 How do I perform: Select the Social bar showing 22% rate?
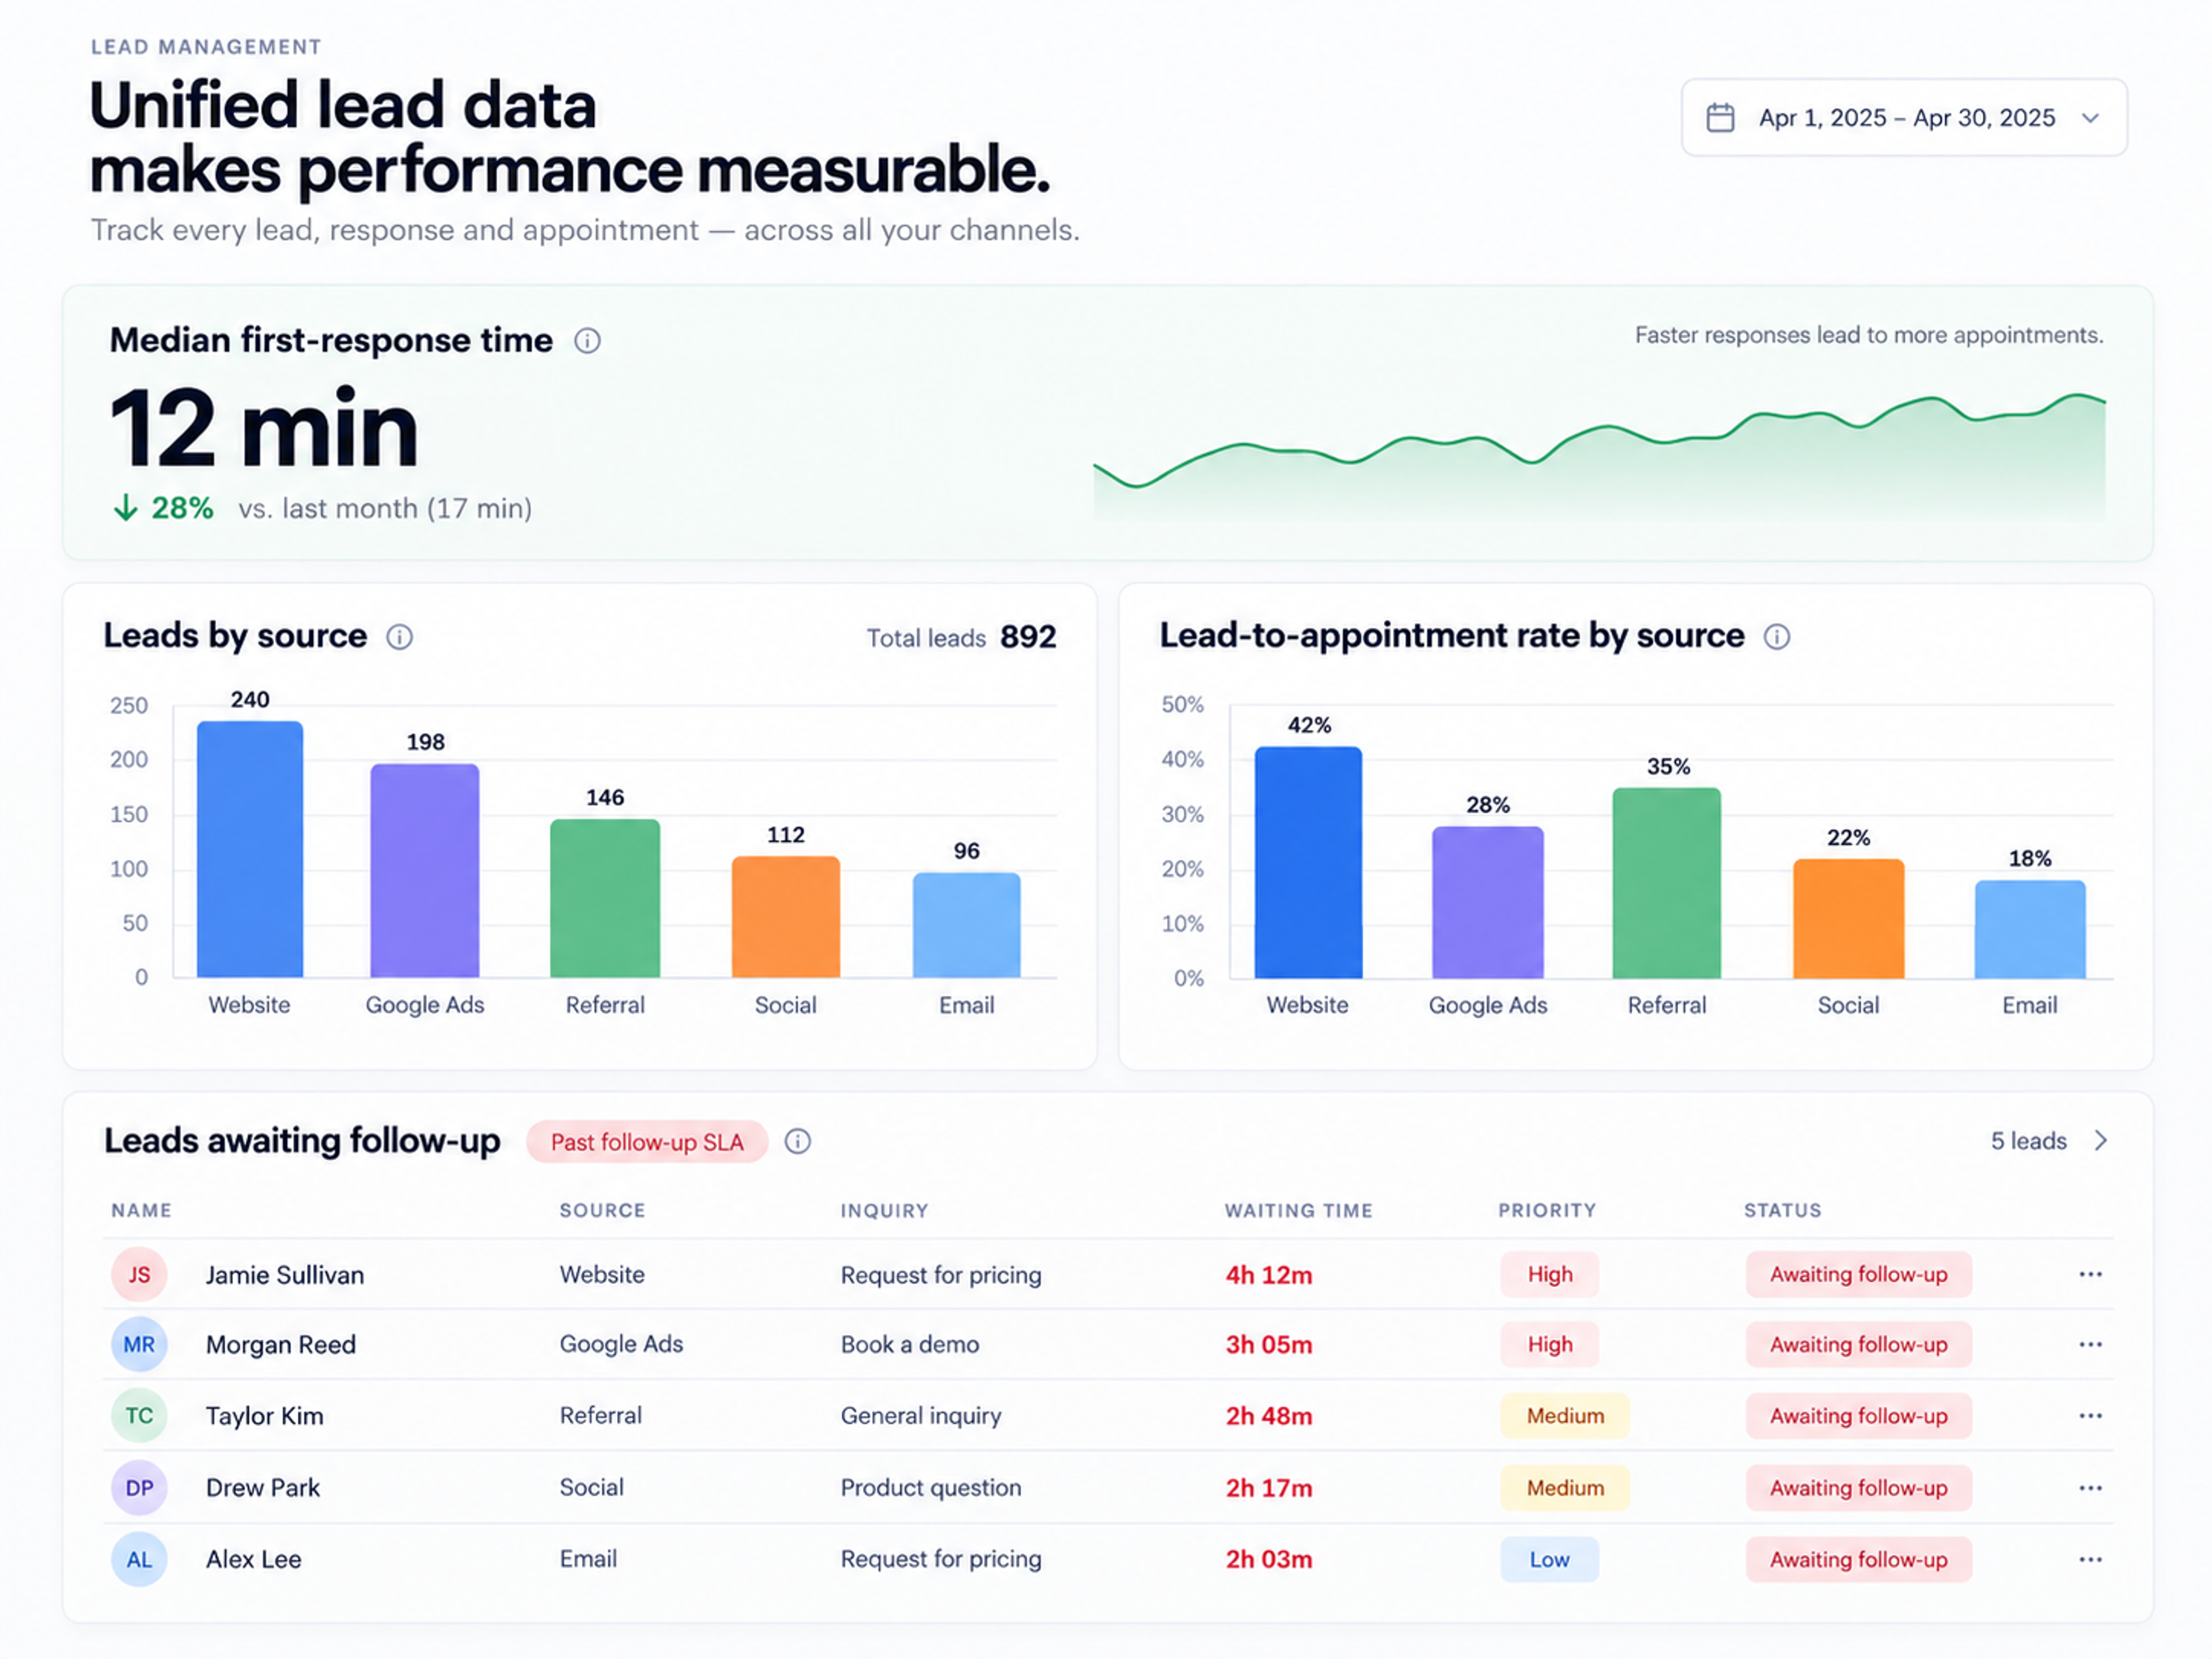pos(1849,918)
